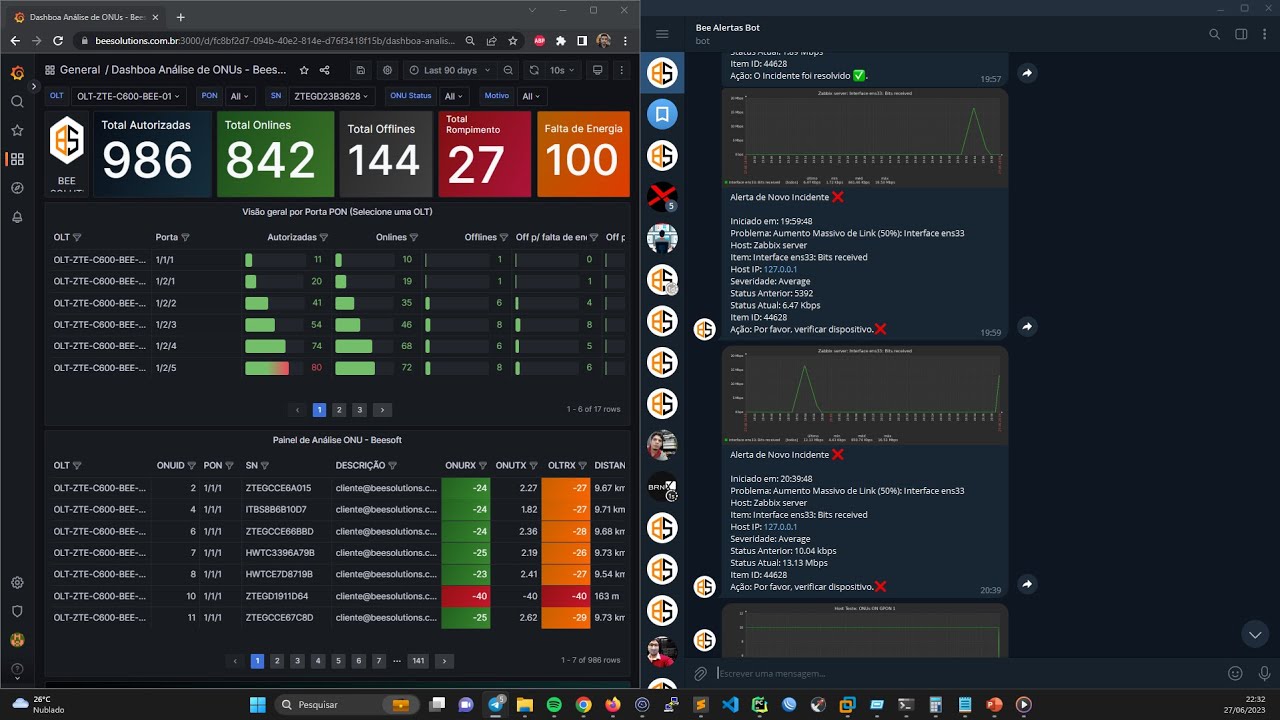
Task: Click serial number HWTC3396A79B
Action: 280,553
